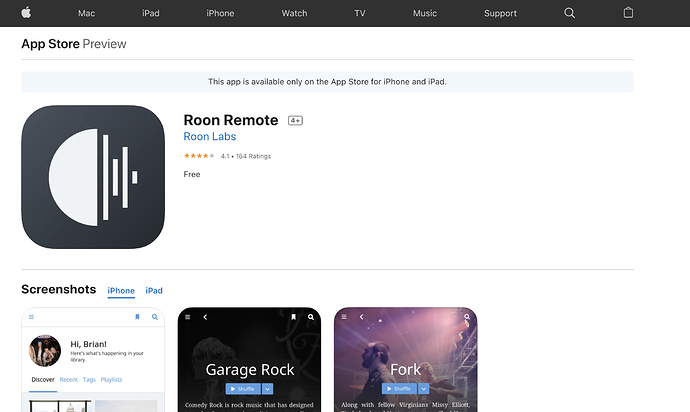Image resolution: width=690 pixels, height=412 pixels.
Task: Click the Apple logo icon
Action: (26, 13)
